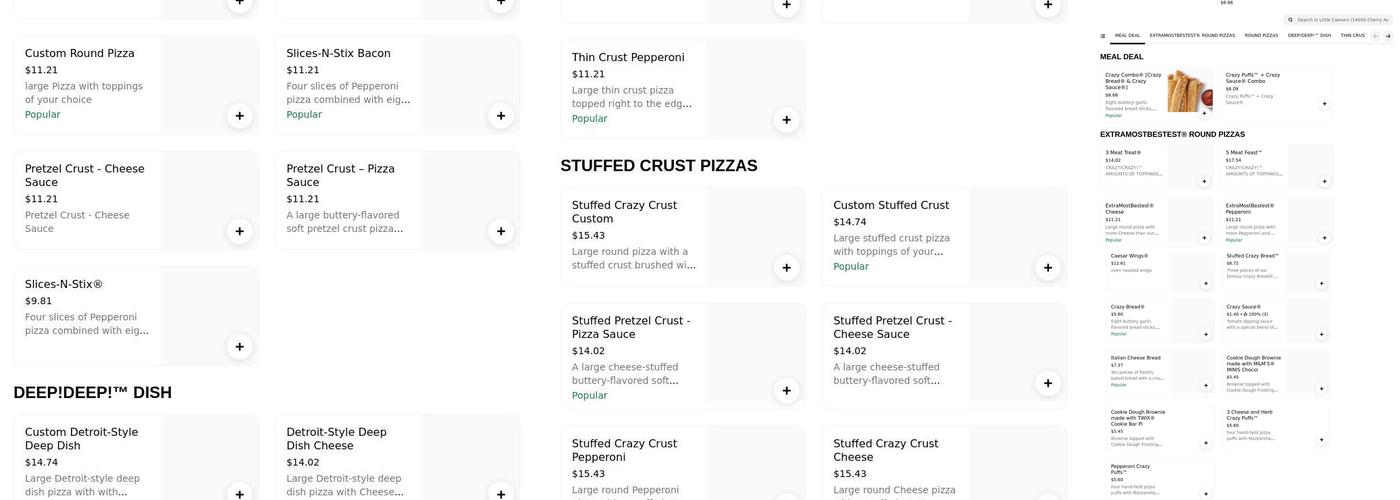Go to EXTRAMOSTBESTEST® ROUND PIZZAS tab
Screen dimensions: 1400x500
pyautogui.click(x=1192, y=36)
